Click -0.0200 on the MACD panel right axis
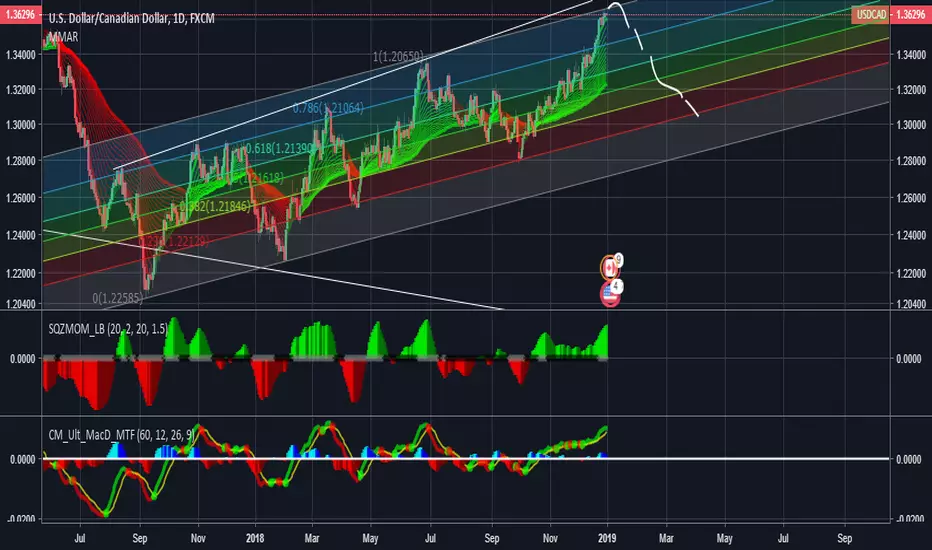This screenshot has height=550, width=932. coord(909,519)
